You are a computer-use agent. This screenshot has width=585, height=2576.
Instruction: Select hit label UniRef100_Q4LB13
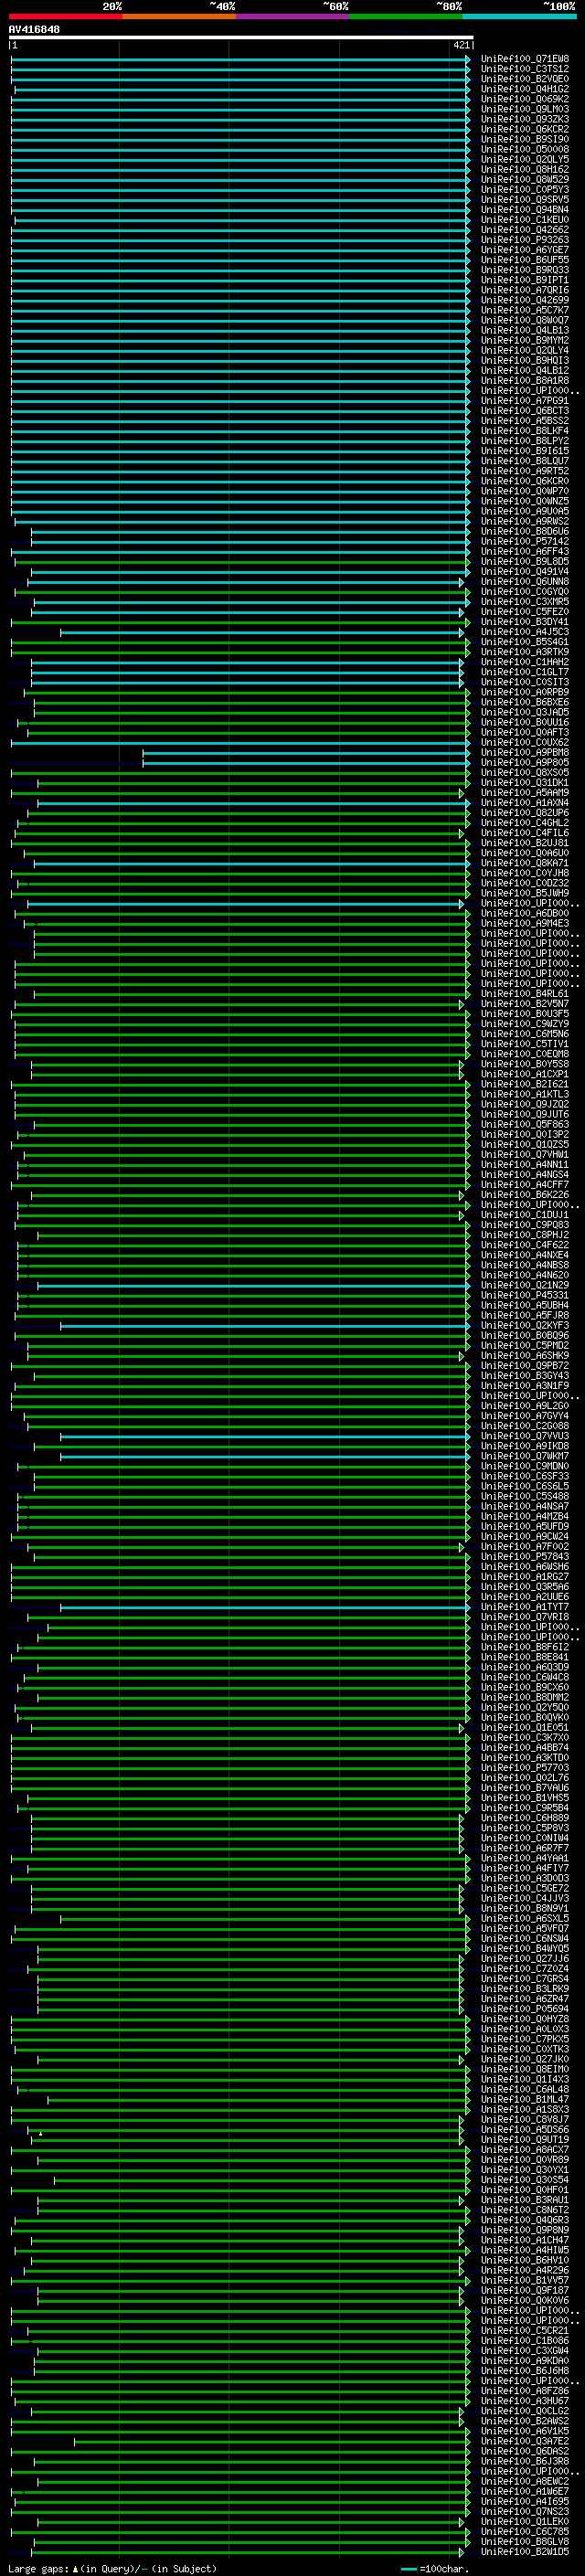coord(525,330)
